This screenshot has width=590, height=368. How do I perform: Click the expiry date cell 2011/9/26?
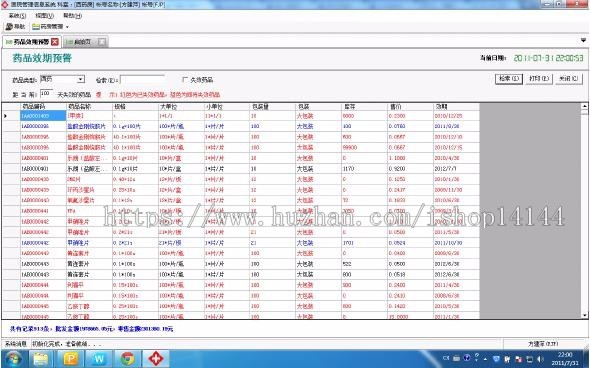(x=457, y=126)
